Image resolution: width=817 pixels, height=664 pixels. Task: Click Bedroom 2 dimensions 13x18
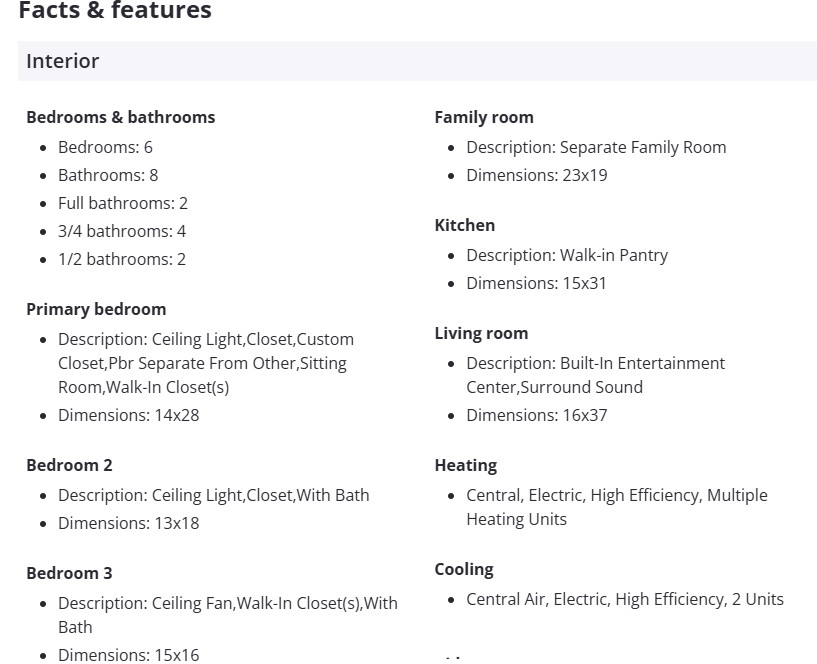coord(128,523)
